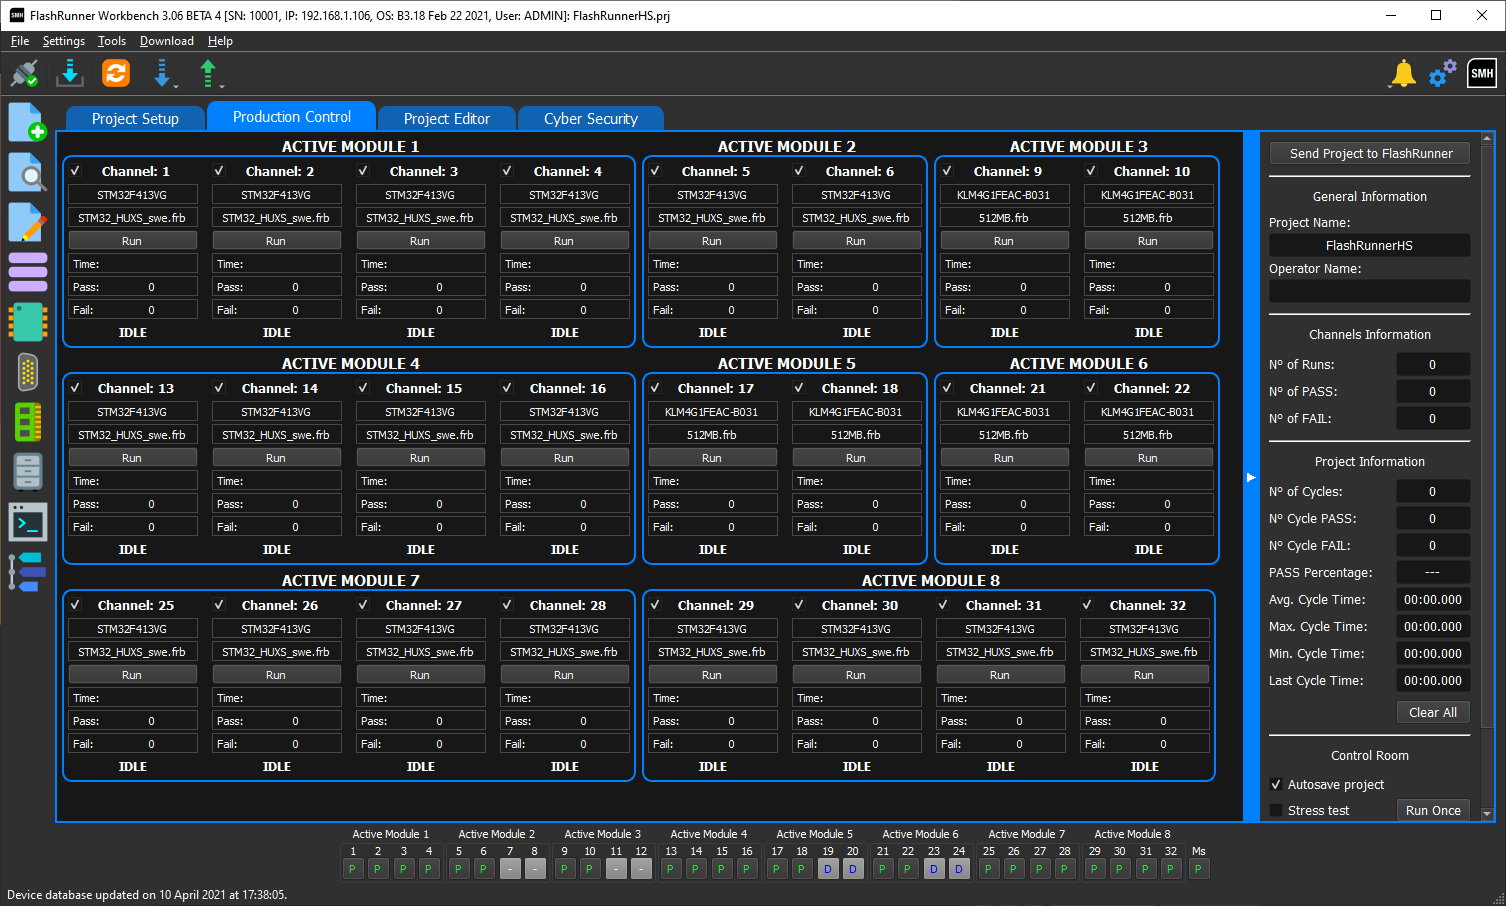Disable the Autosave project checkbox
Screen dimensions: 1506x906
pyautogui.click(x=1276, y=784)
